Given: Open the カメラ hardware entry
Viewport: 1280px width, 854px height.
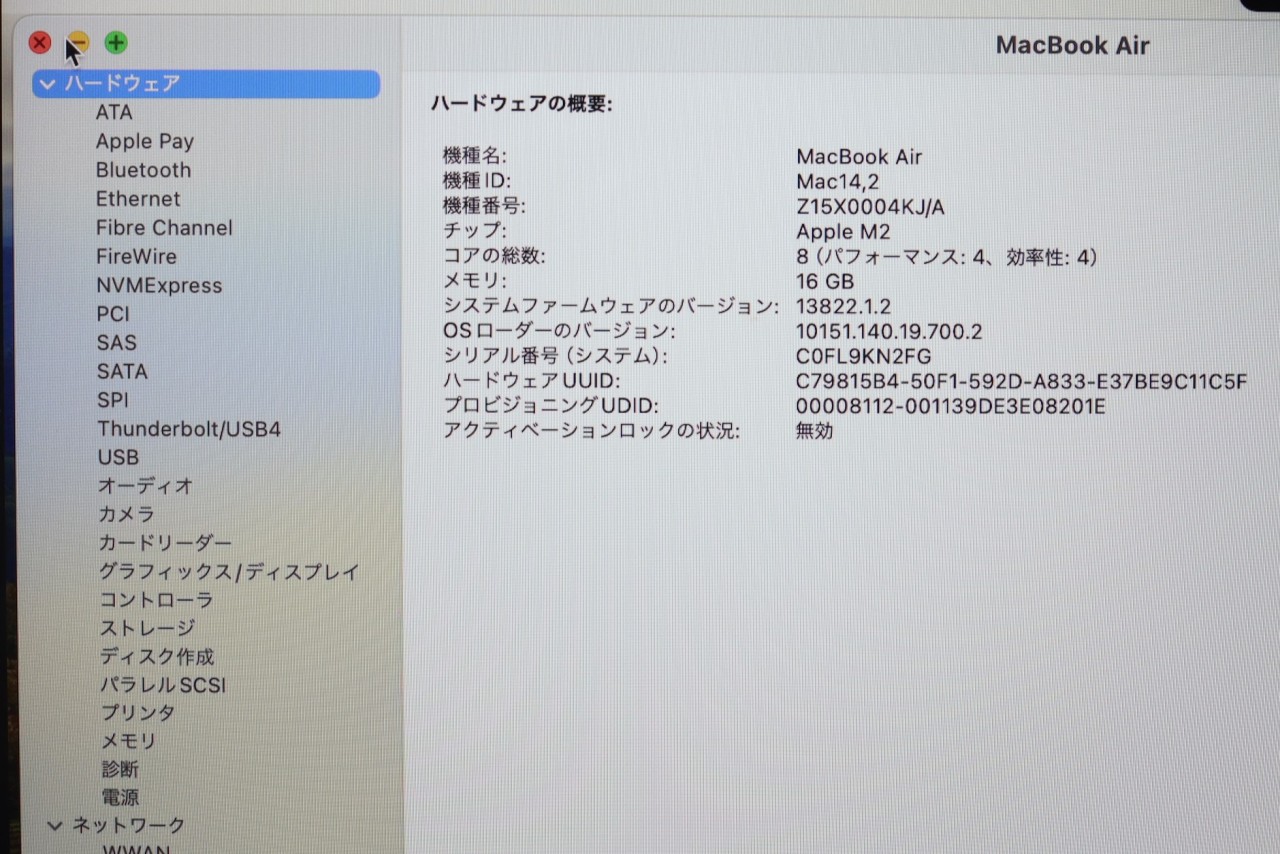Looking at the screenshot, I should (x=126, y=514).
